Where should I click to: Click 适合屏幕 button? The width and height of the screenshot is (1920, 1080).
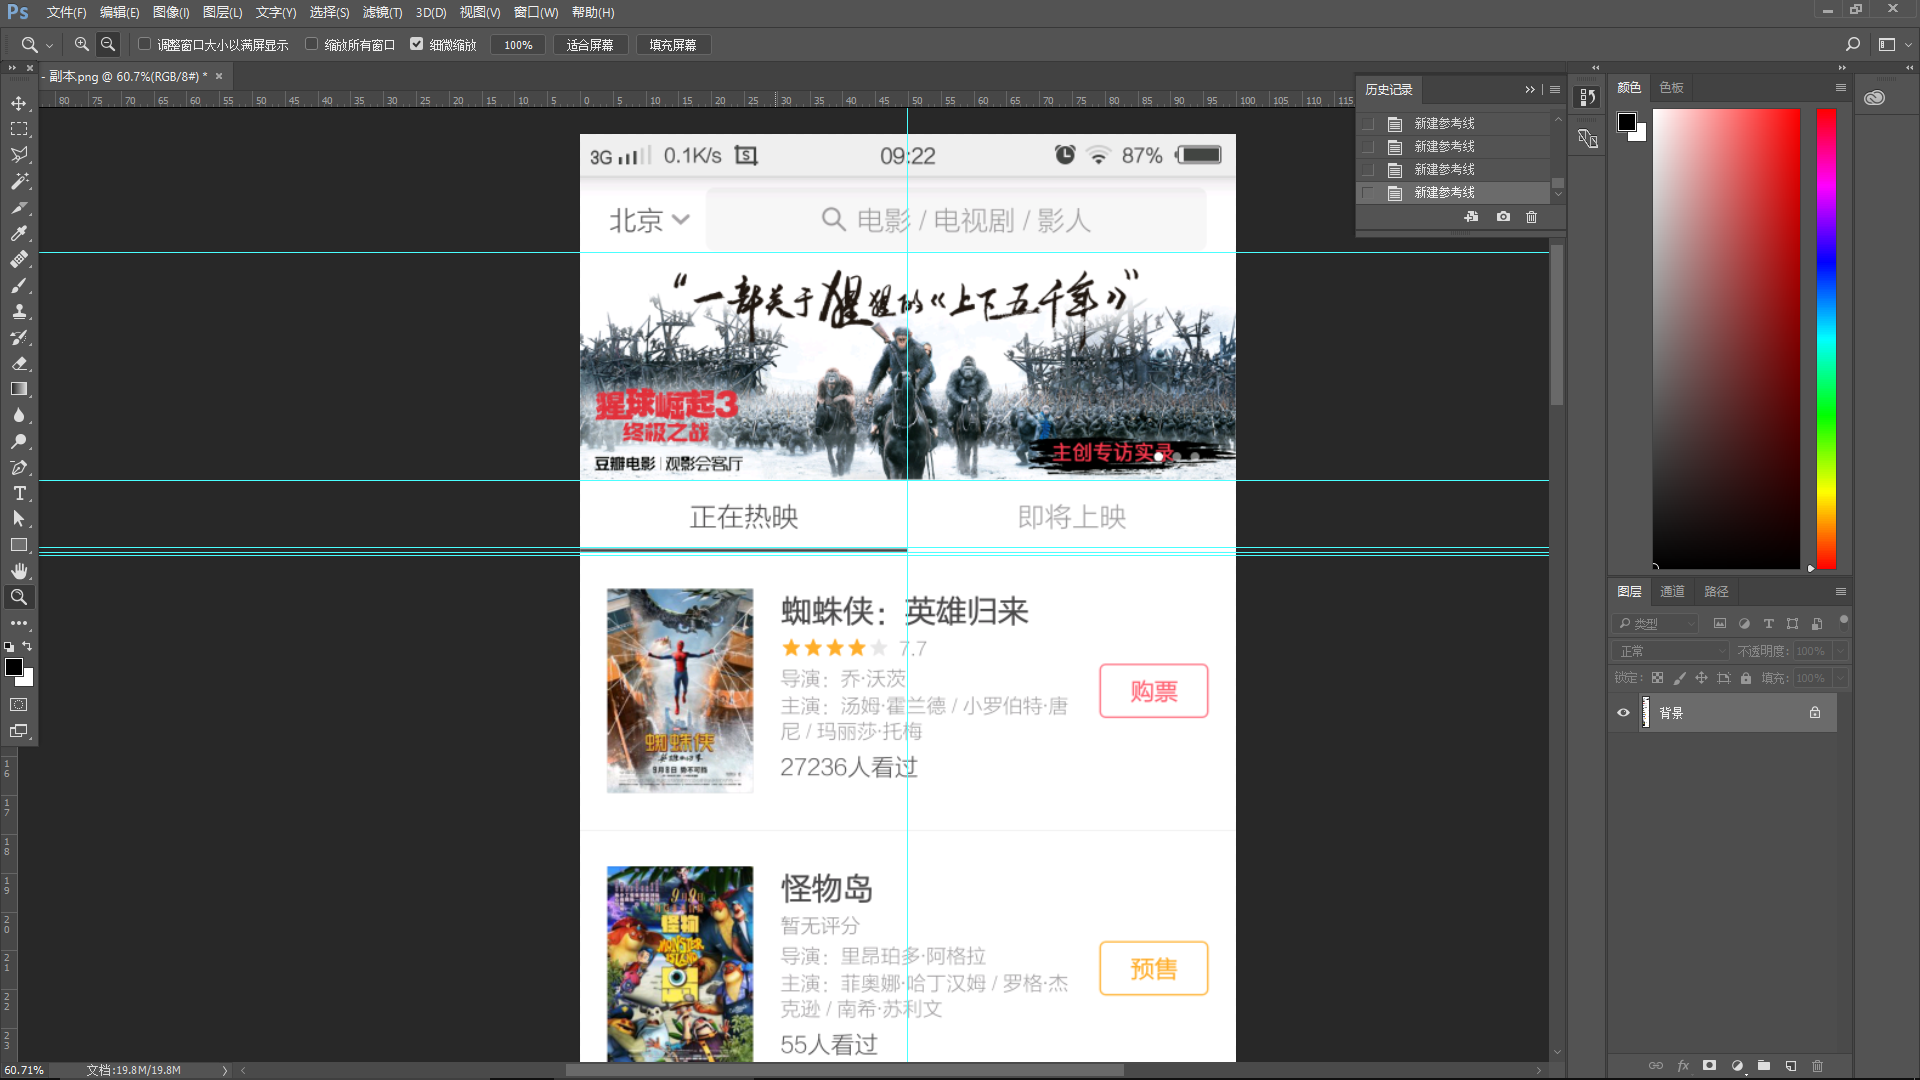590,45
